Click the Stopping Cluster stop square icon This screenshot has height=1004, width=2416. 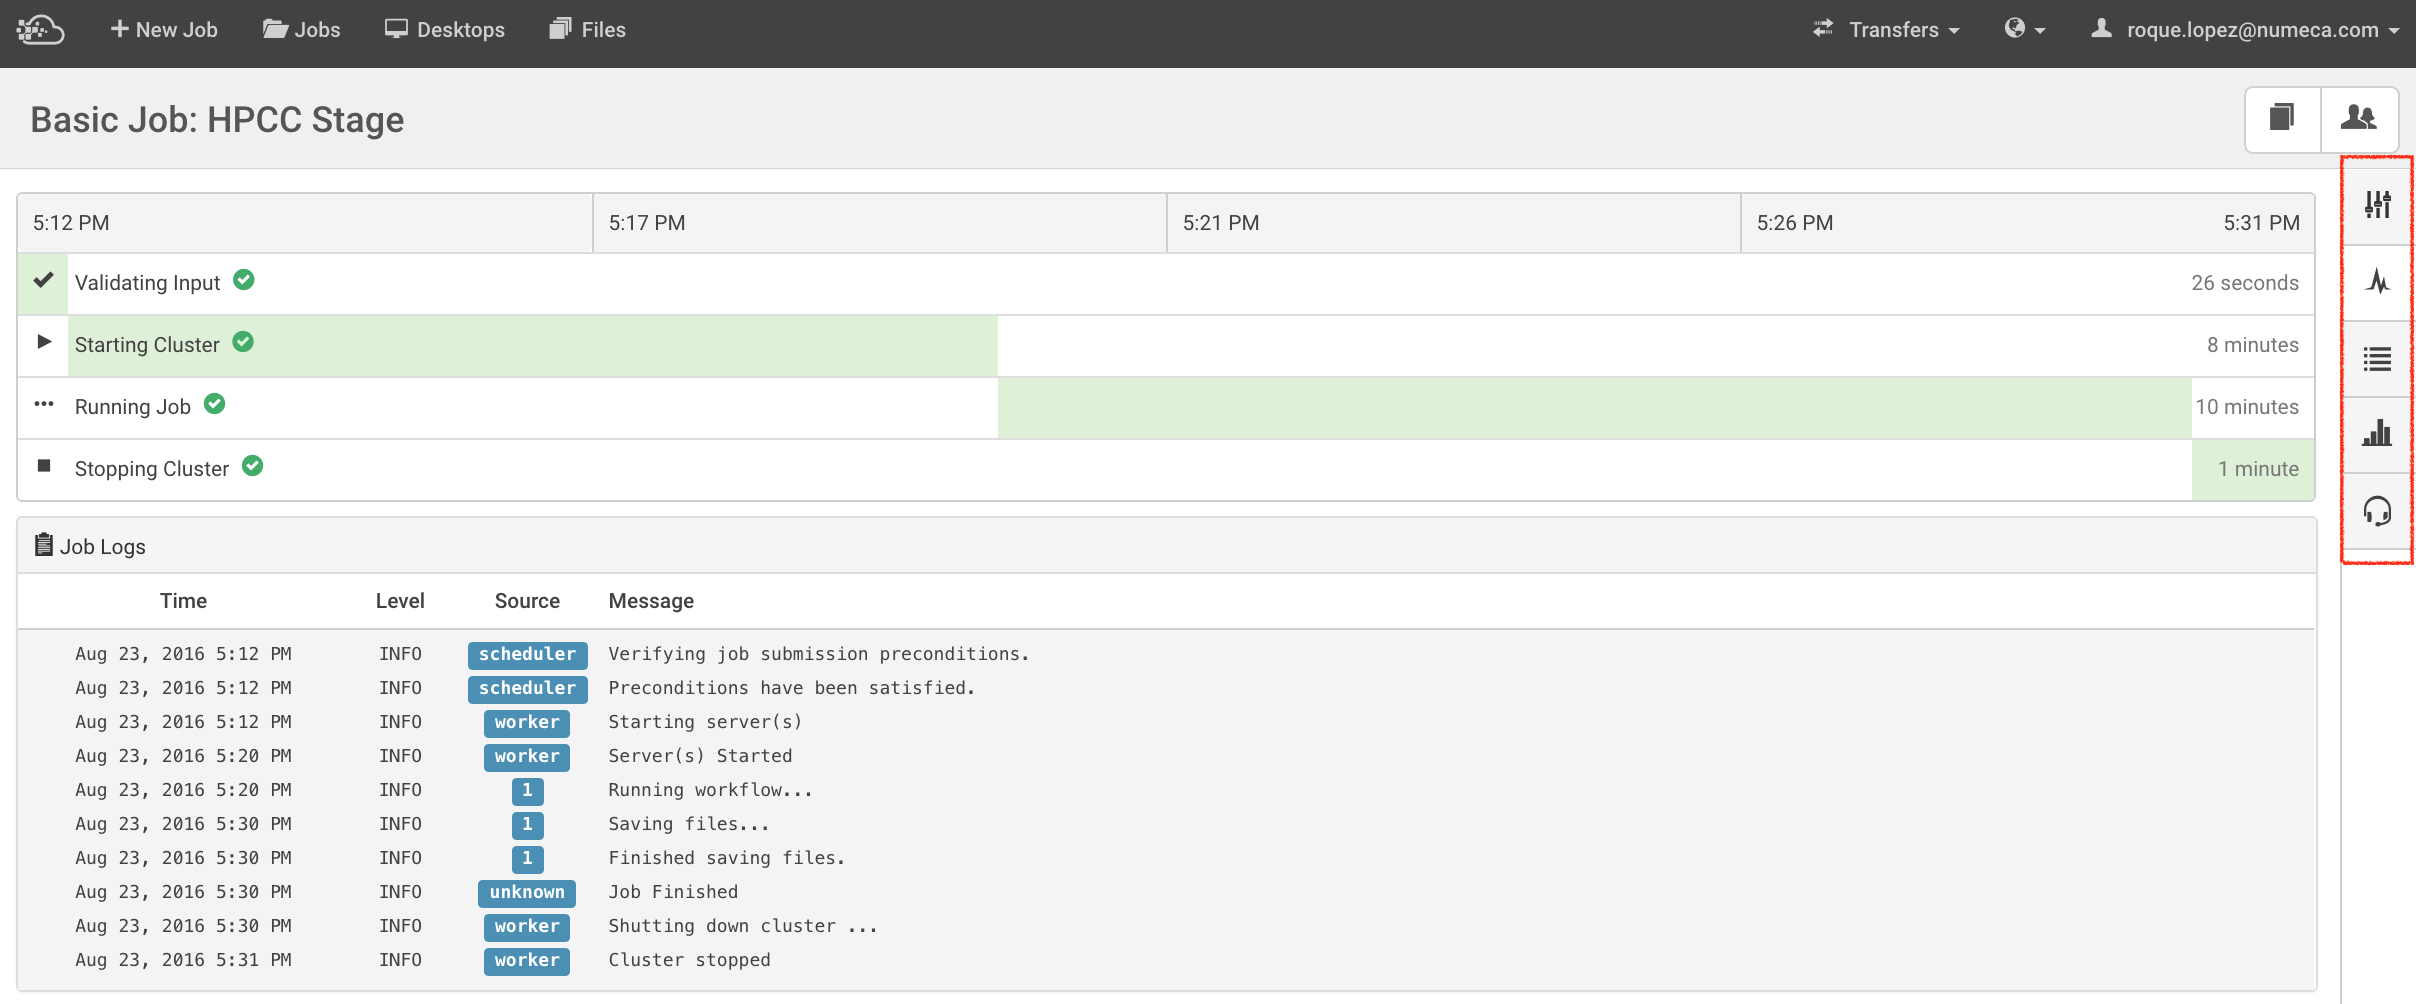[x=43, y=466]
